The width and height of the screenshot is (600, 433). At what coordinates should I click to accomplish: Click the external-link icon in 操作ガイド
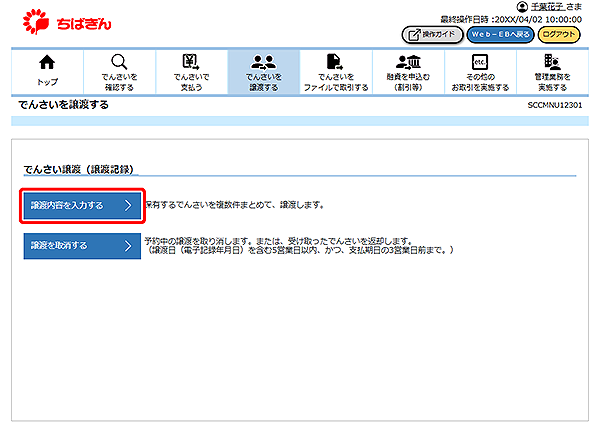[415, 34]
